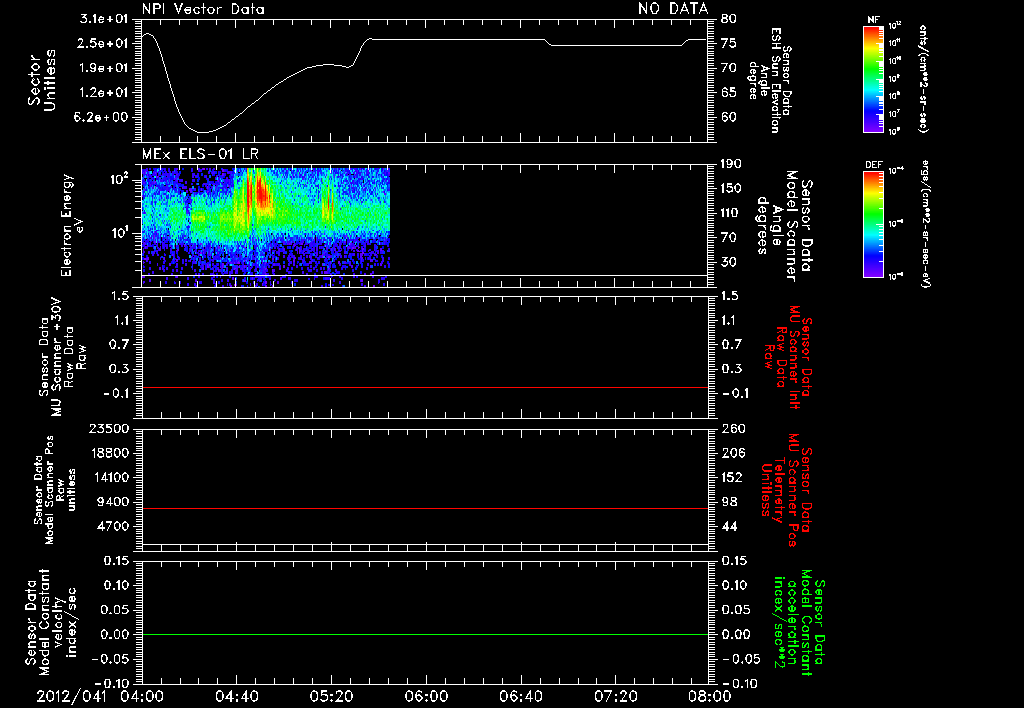Click the '04:40' time axis label

point(236,696)
